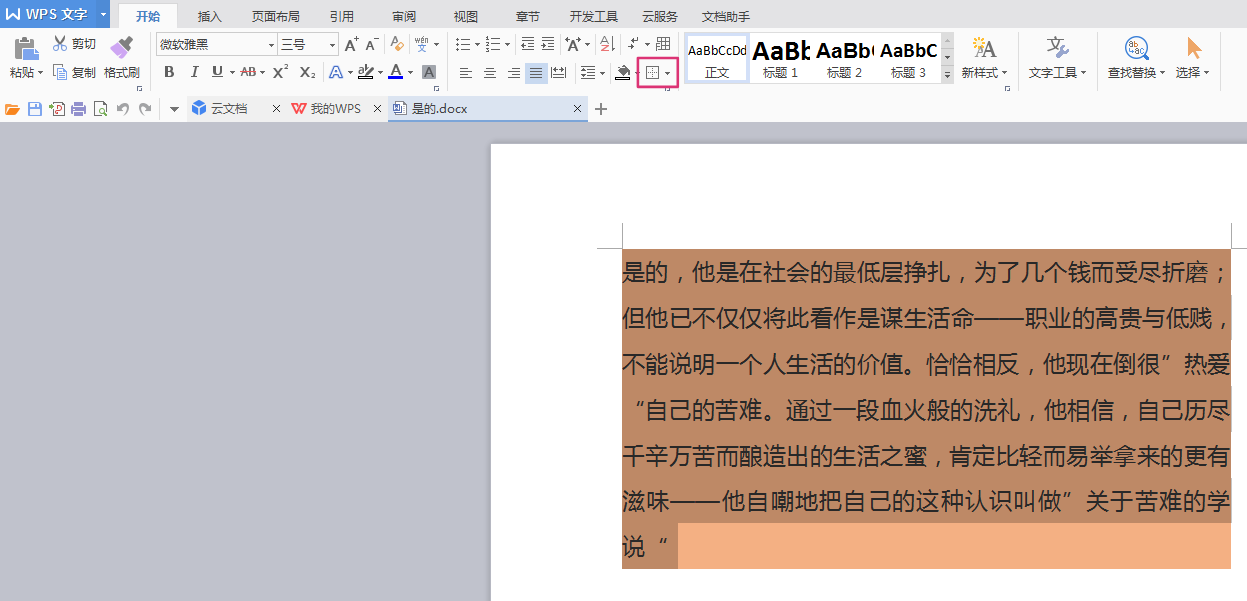Open the 页面布局 ribbon tab
This screenshot has width=1247, height=601.
(276, 17)
